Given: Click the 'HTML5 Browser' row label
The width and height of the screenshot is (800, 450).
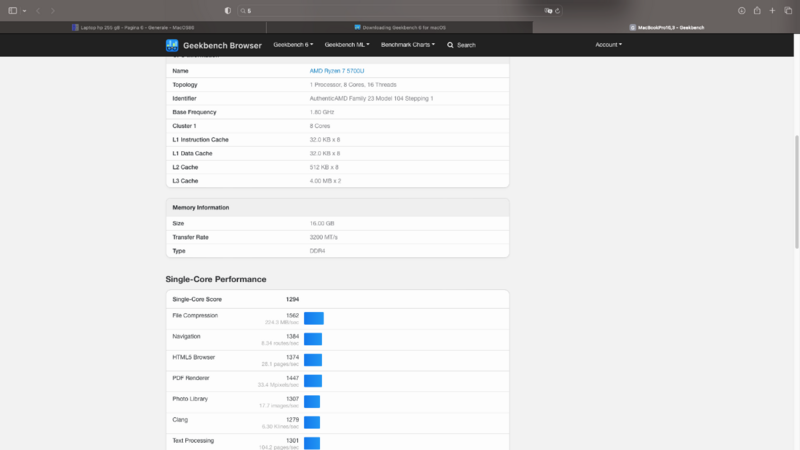Looking at the screenshot, I should pos(193,357).
